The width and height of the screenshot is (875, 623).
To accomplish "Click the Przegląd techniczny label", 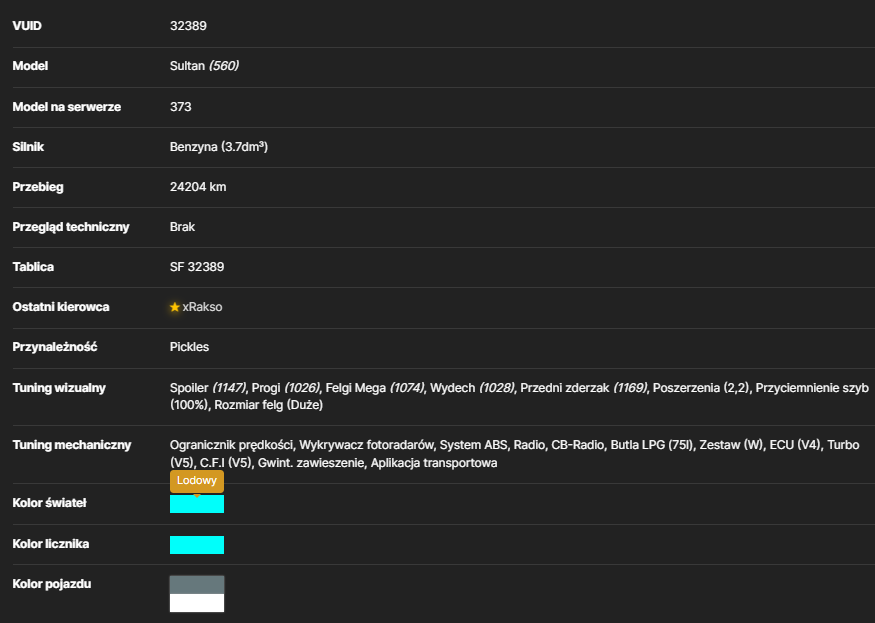I will click(71, 227).
